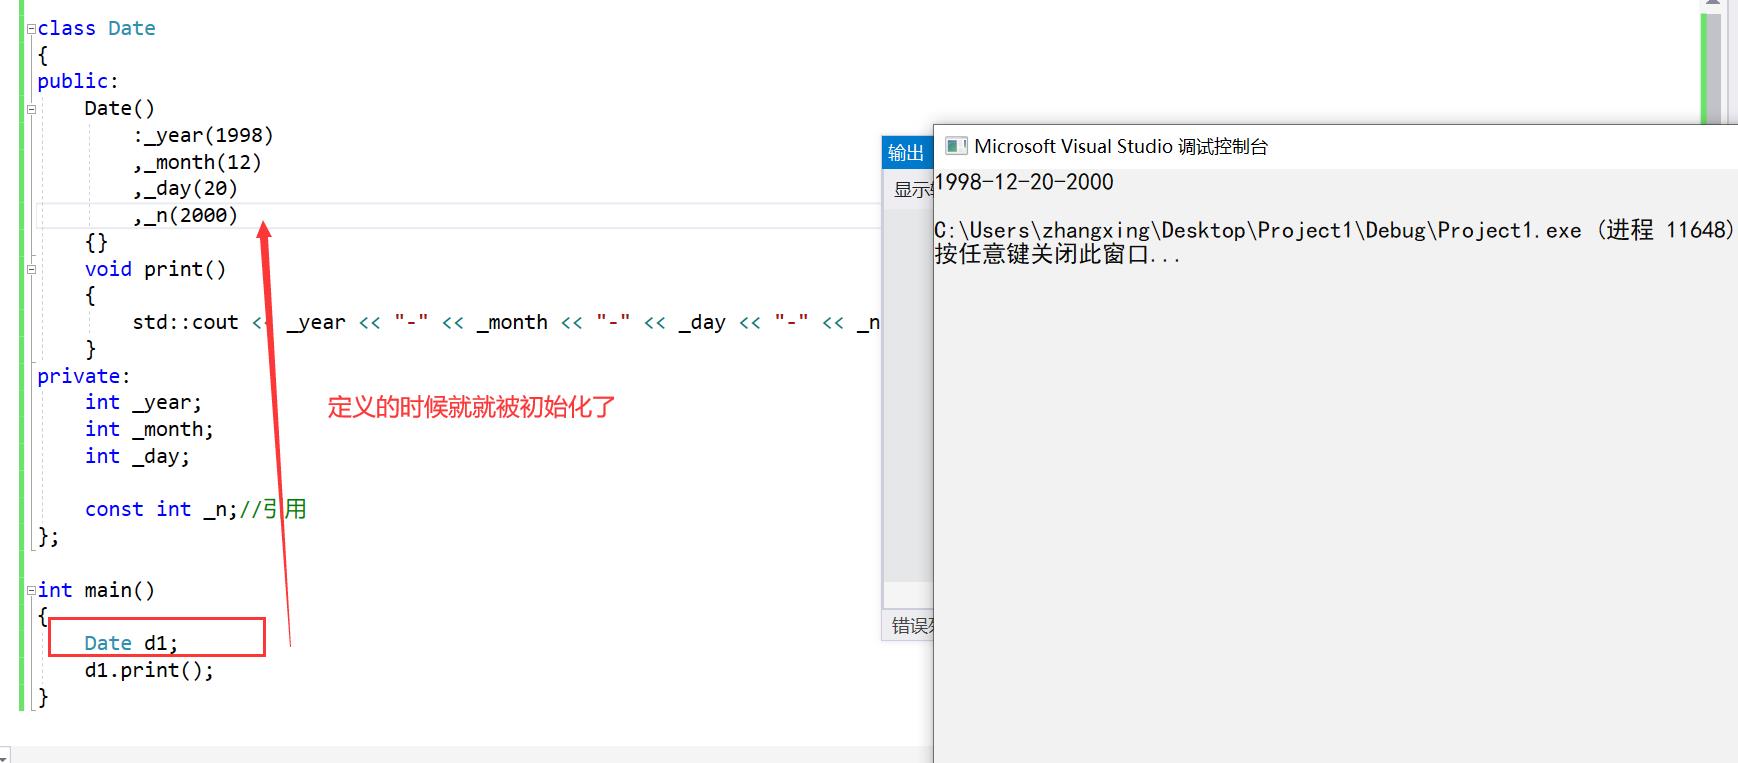Click the int _day; declaration
Viewport: 1738px width, 763px height.
click(x=137, y=456)
